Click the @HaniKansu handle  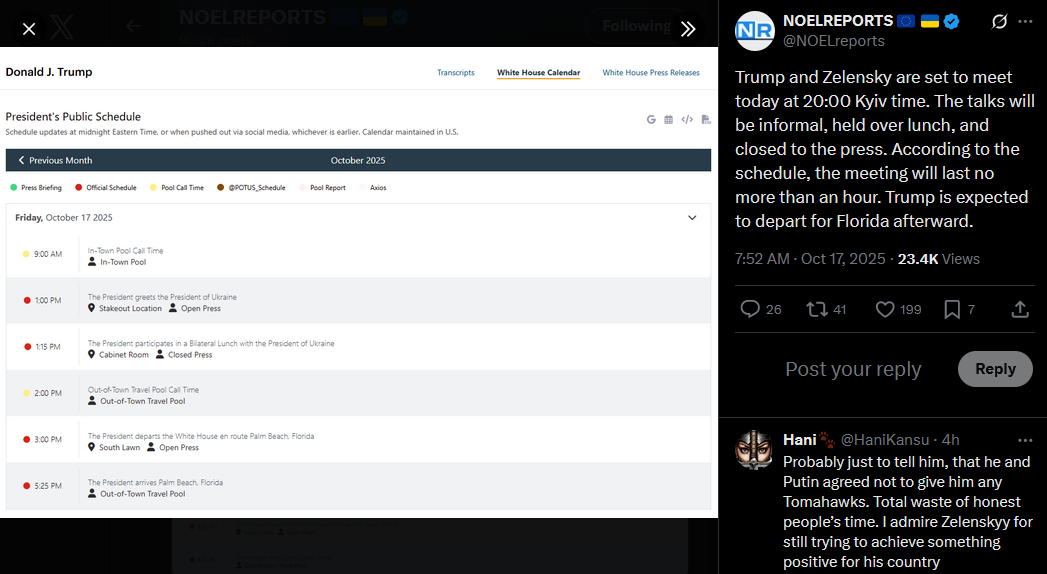[885, 440]
